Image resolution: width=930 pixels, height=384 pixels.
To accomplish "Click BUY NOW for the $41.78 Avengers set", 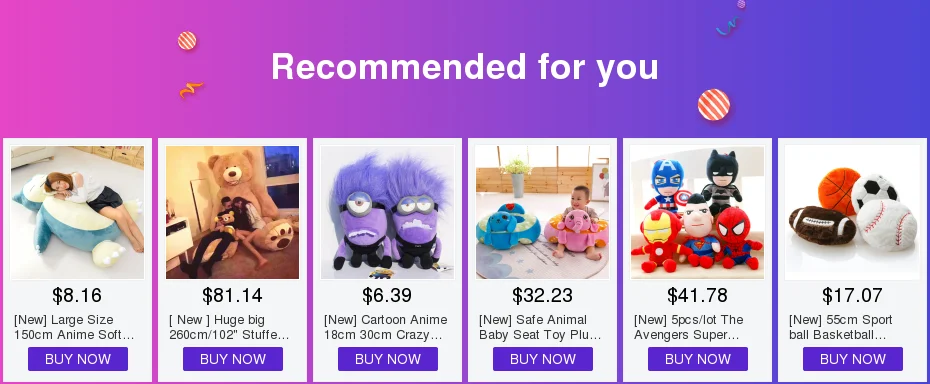I will tap(698, 359).
